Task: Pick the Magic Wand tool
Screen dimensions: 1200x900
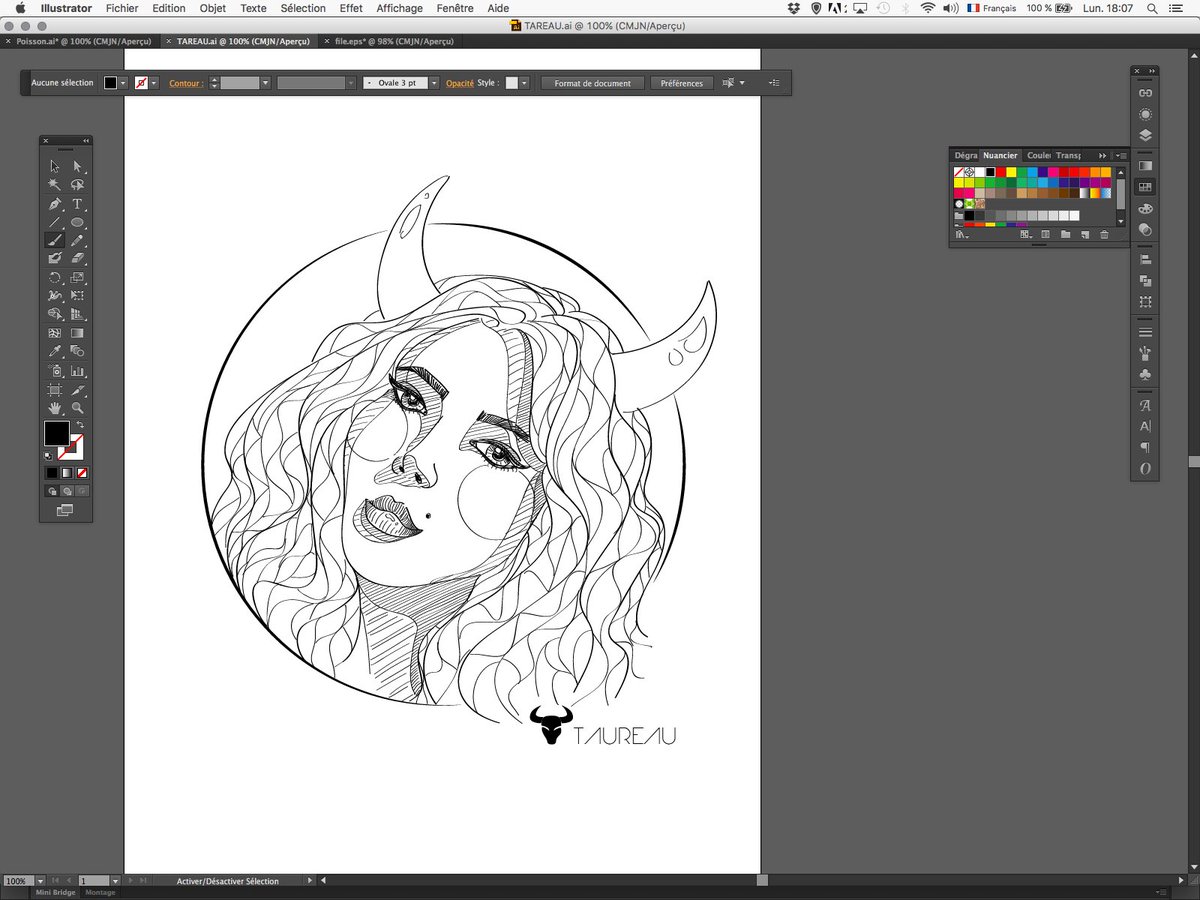Action: (x=55, y=185)
